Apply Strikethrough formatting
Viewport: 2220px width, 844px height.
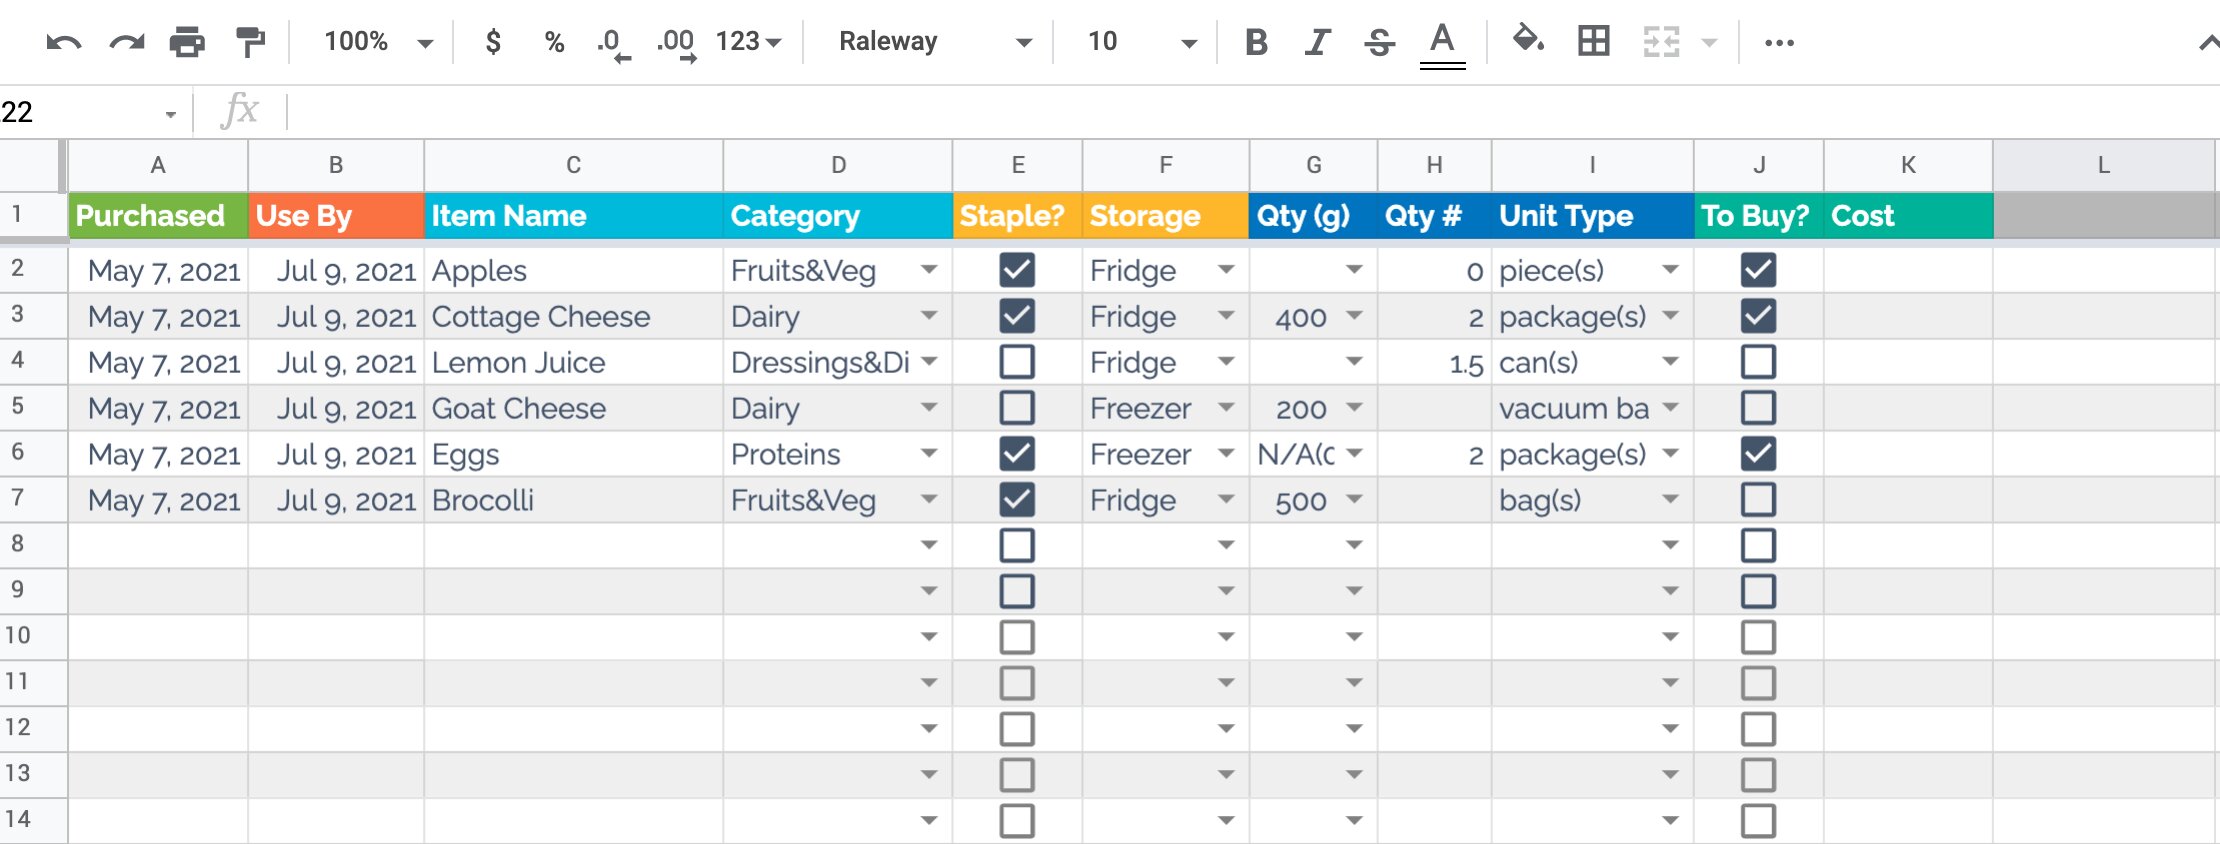pos(1379,42)
